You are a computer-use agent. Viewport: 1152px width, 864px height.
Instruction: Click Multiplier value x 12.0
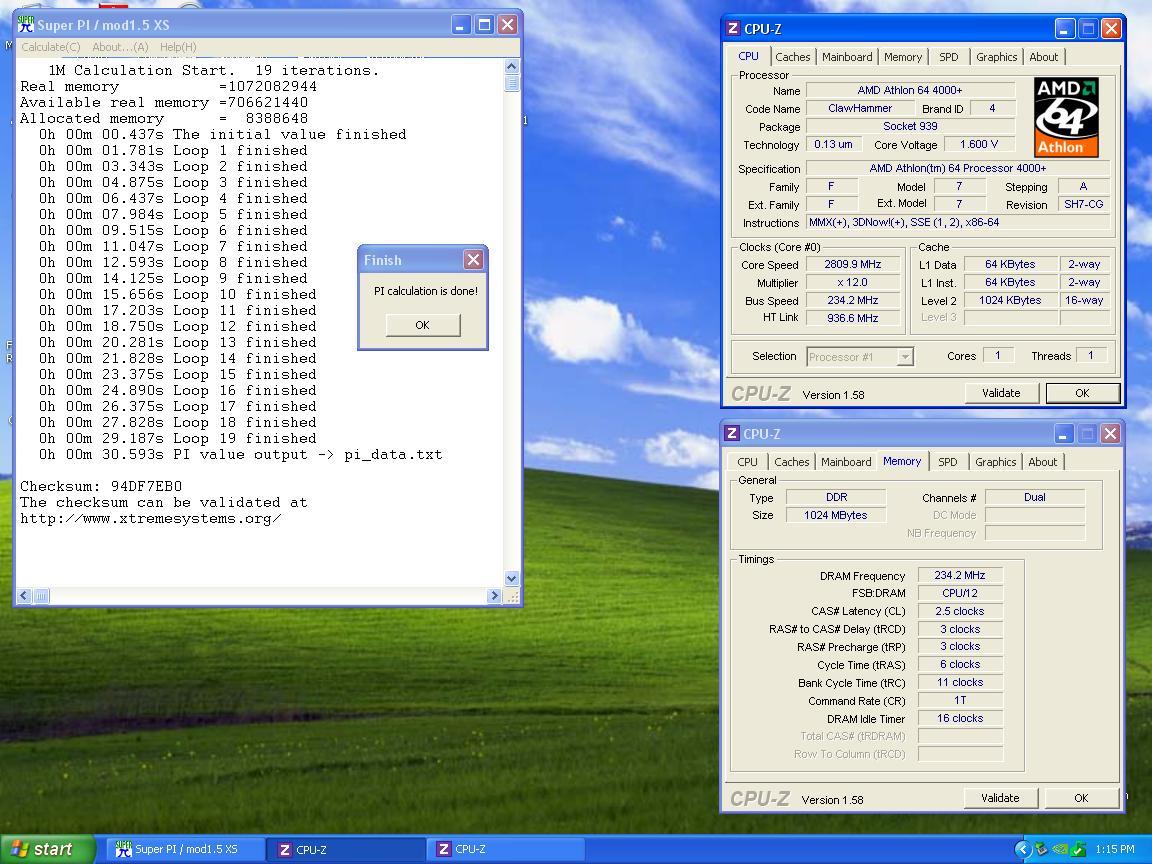853,282
